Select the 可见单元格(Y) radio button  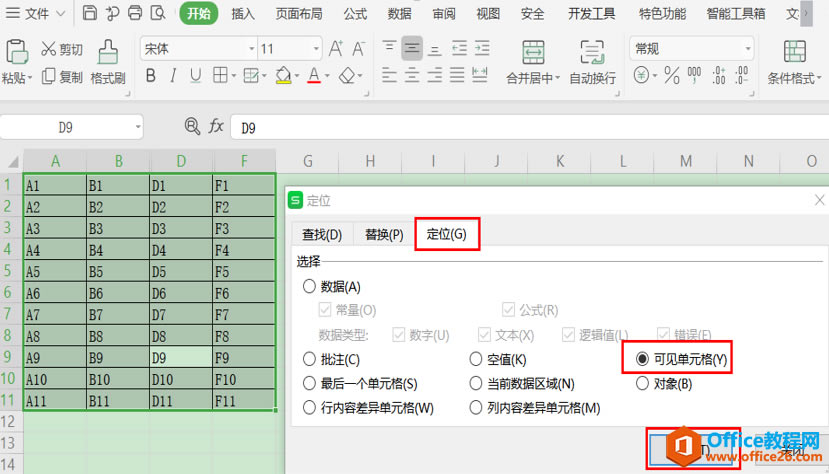[643, 359]
